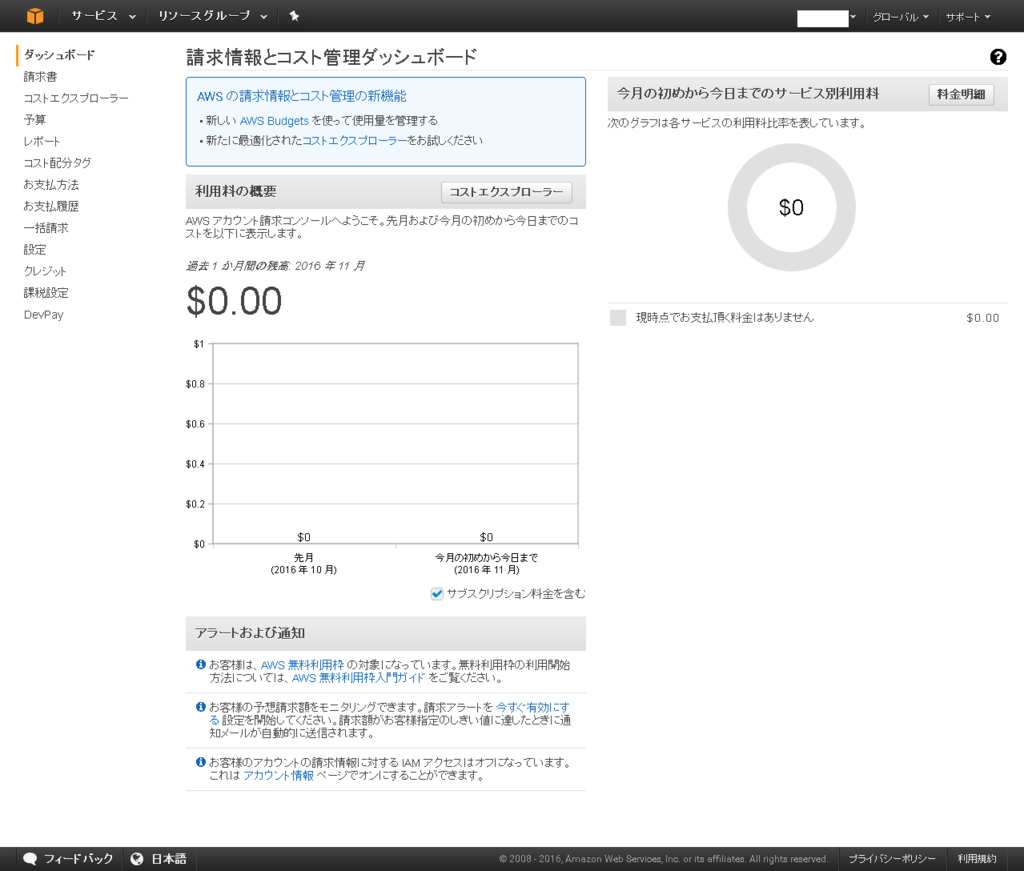The width and height of the screenshot is (1024, 871).
Task: Click the アラートおよび通知 section title
Action: 250,633
